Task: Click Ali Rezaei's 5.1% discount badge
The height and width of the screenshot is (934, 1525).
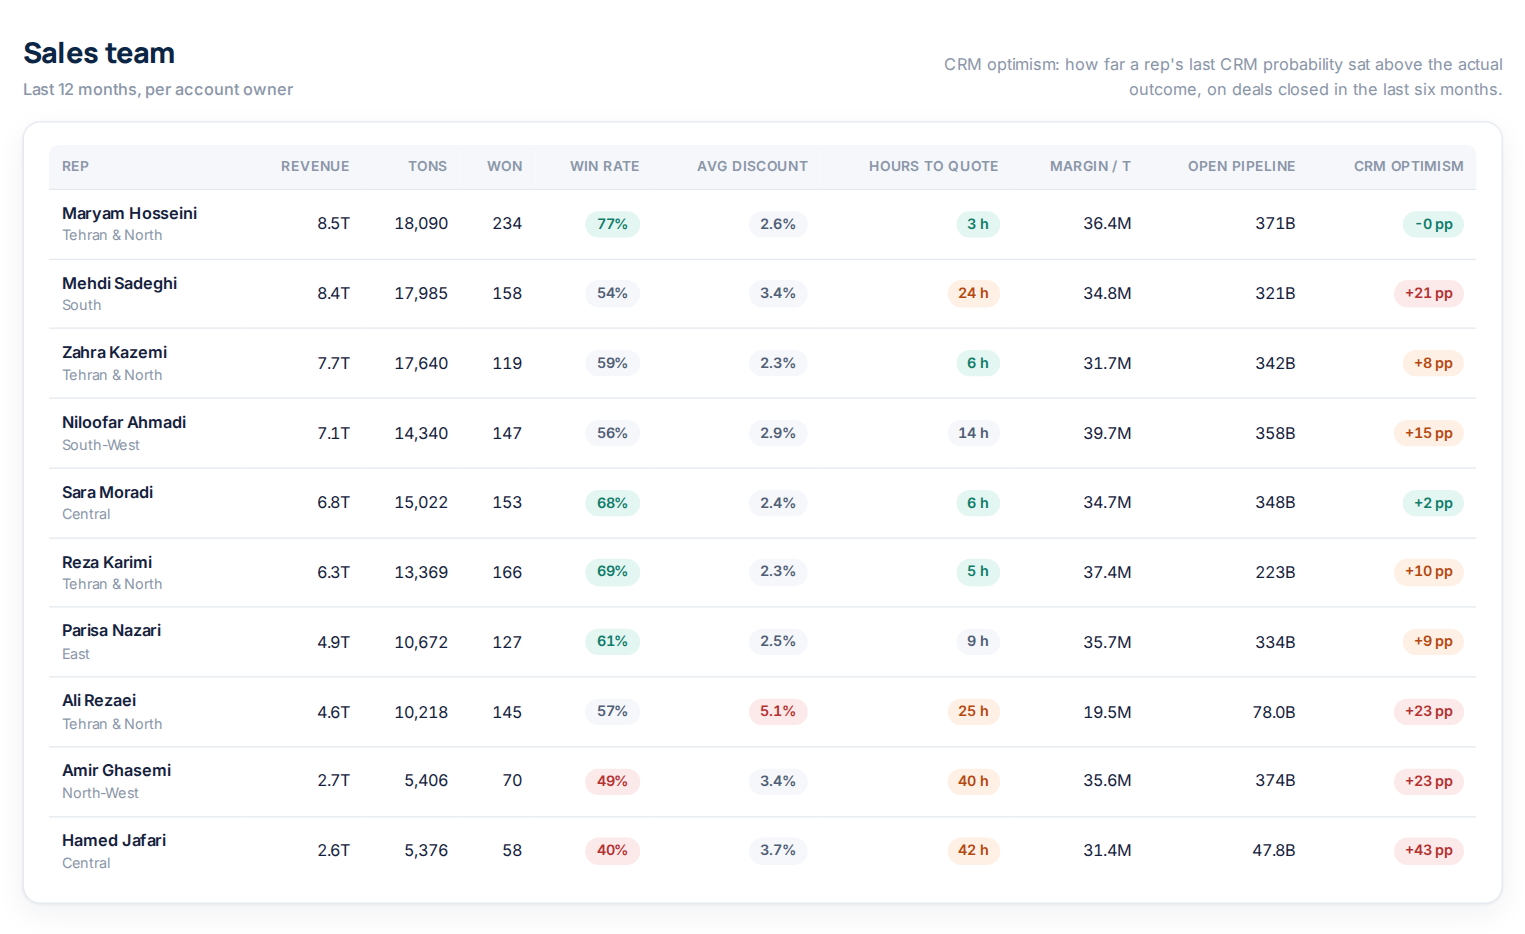Action: (x=778, y=711)
